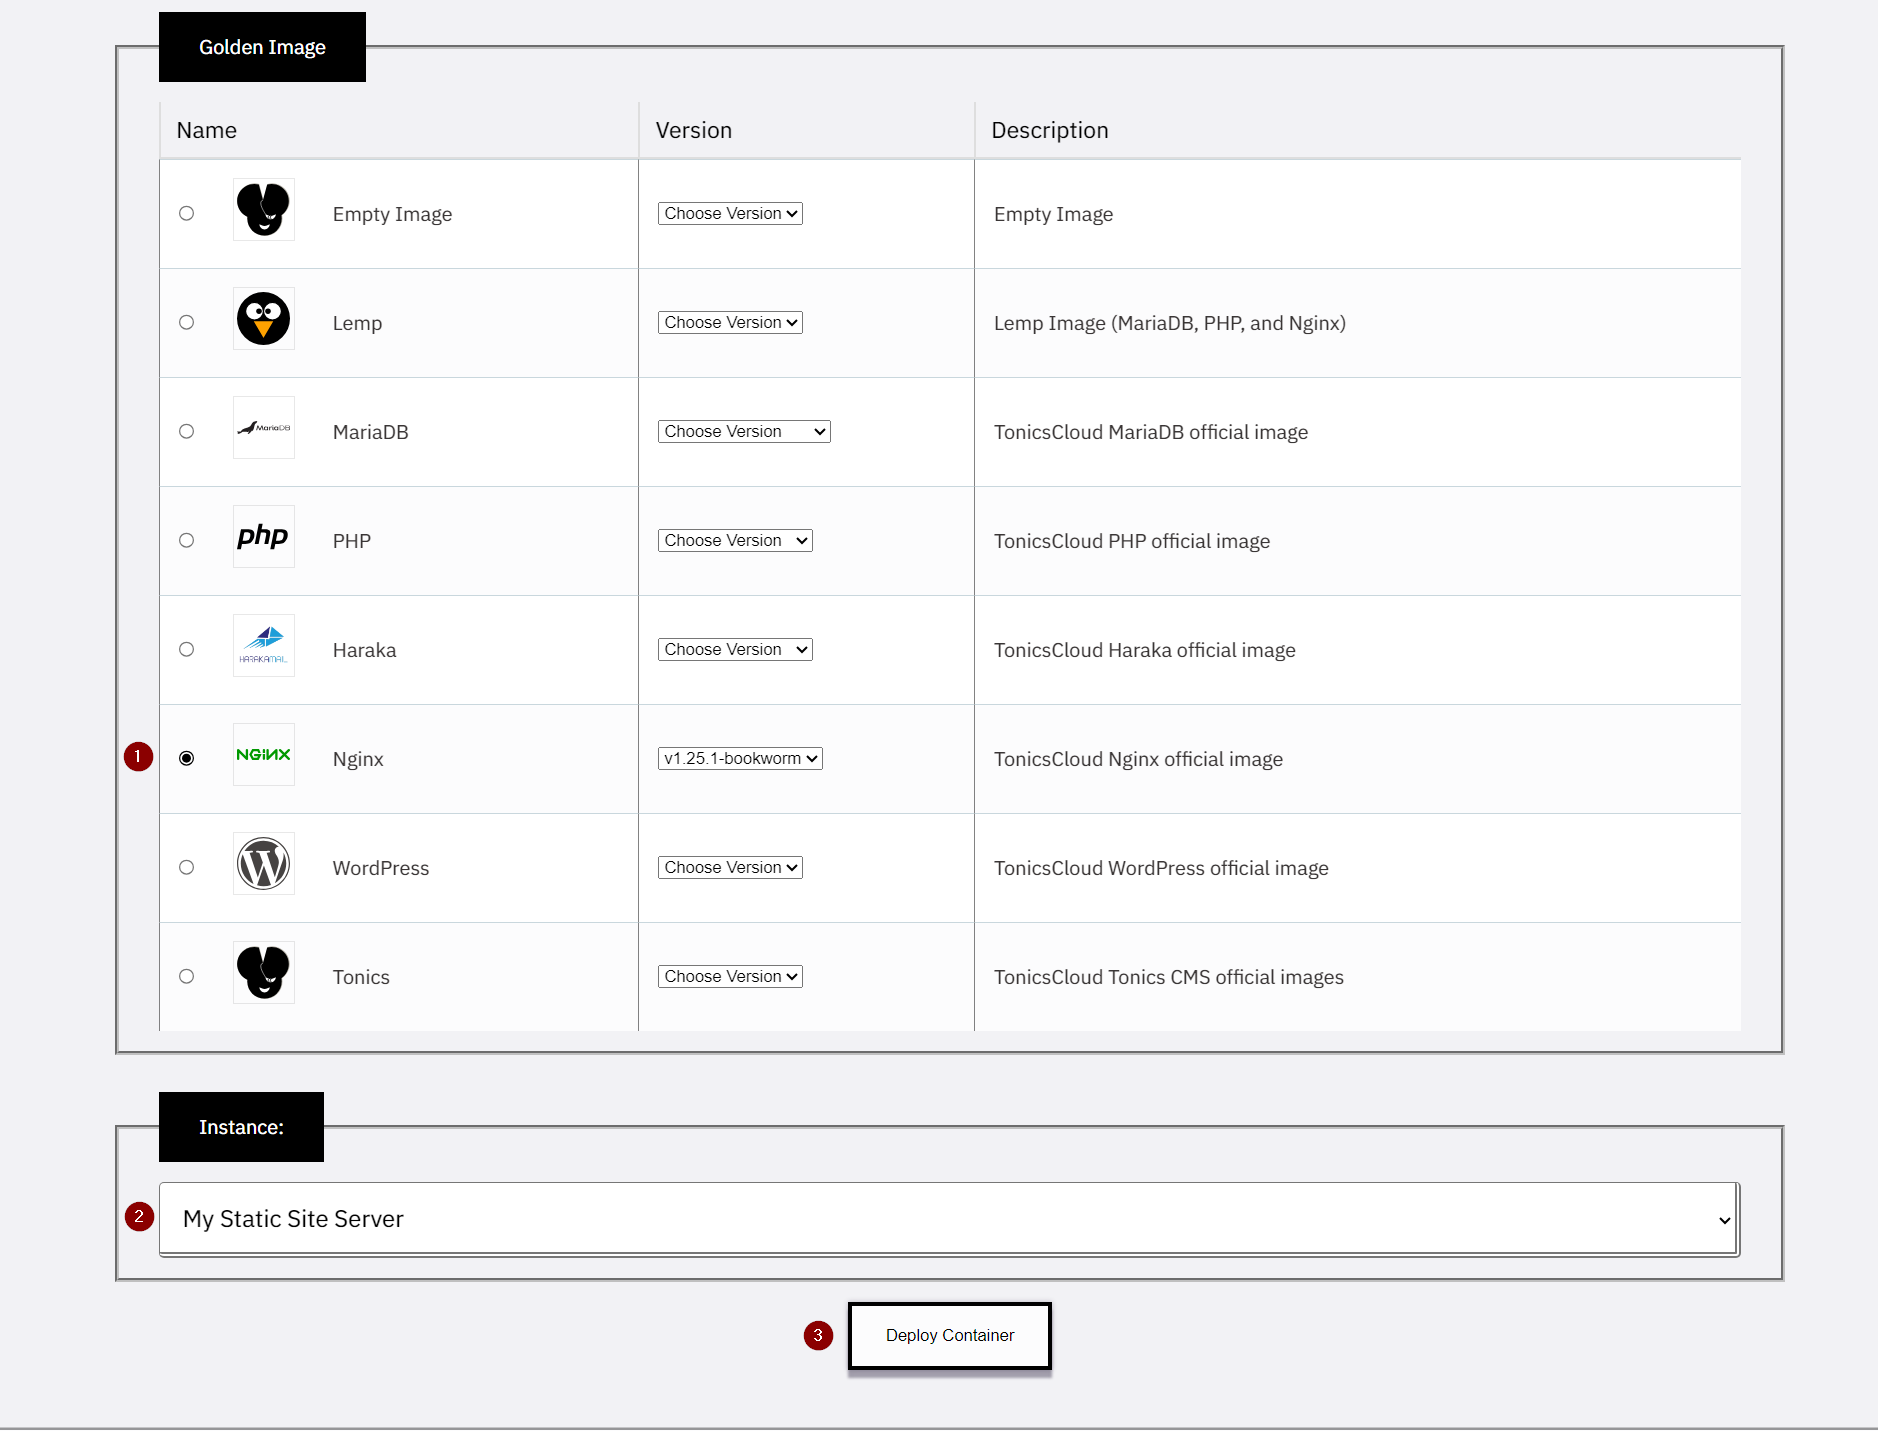Click the Empty Image logo icon
Viewport: 1878px width, 1431px height.
(x=263, y=210)
